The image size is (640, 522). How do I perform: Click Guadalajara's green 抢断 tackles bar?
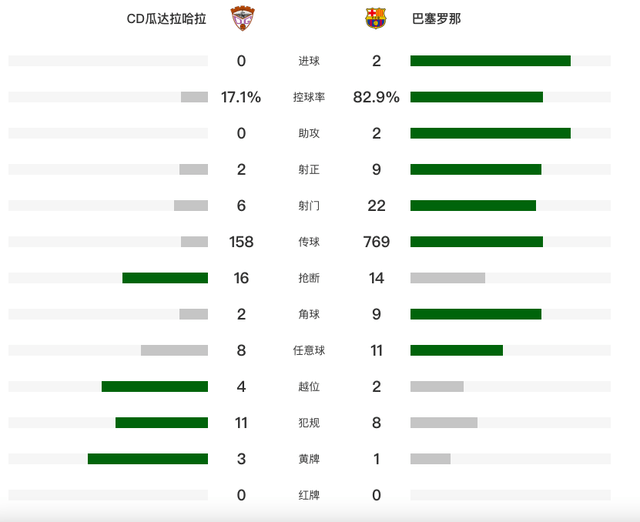165,278
